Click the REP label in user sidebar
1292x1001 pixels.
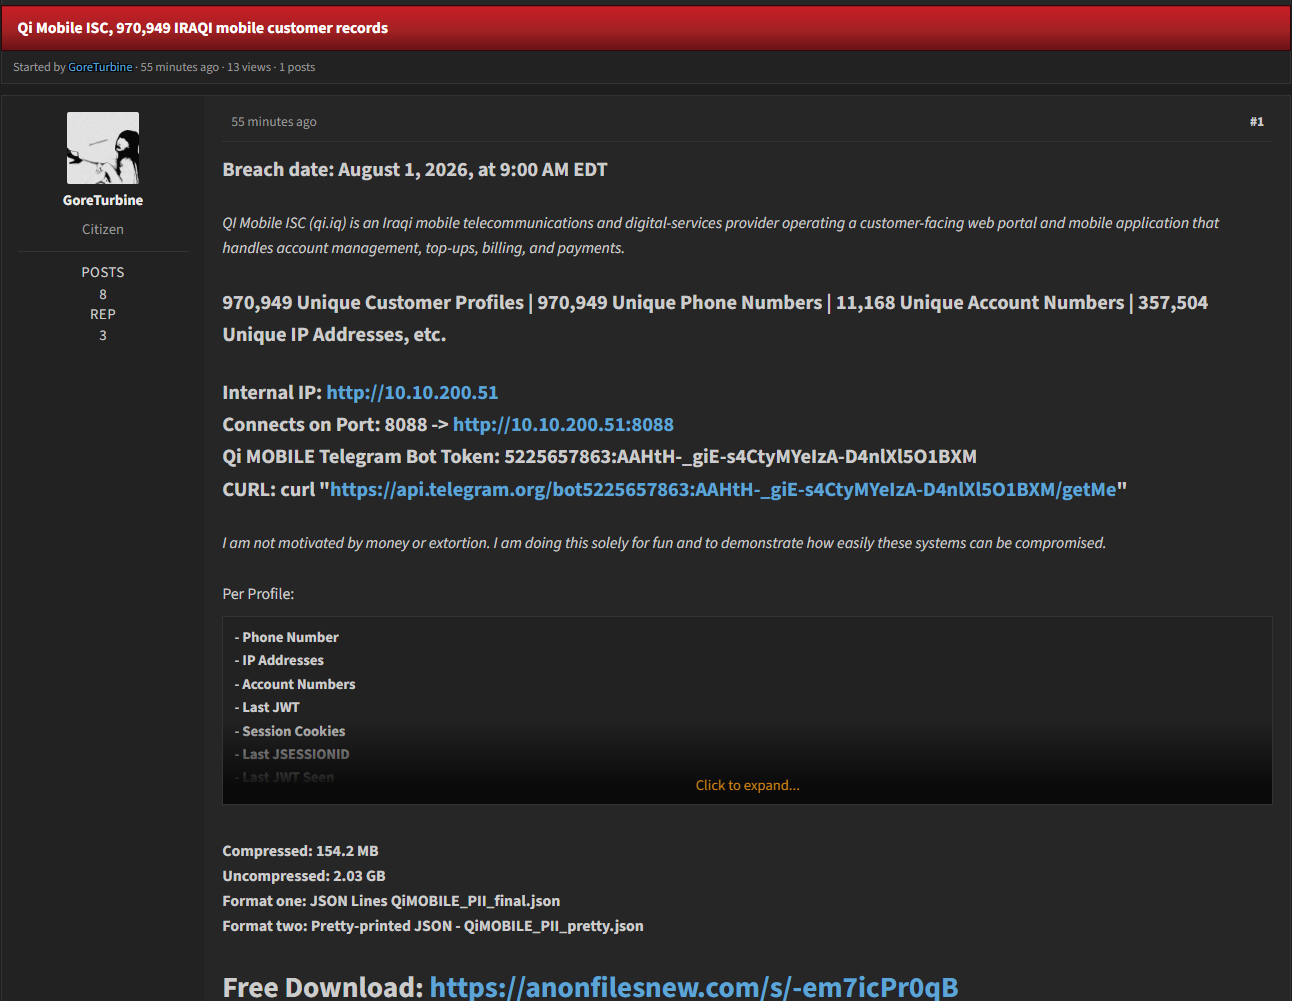point(103,314)
